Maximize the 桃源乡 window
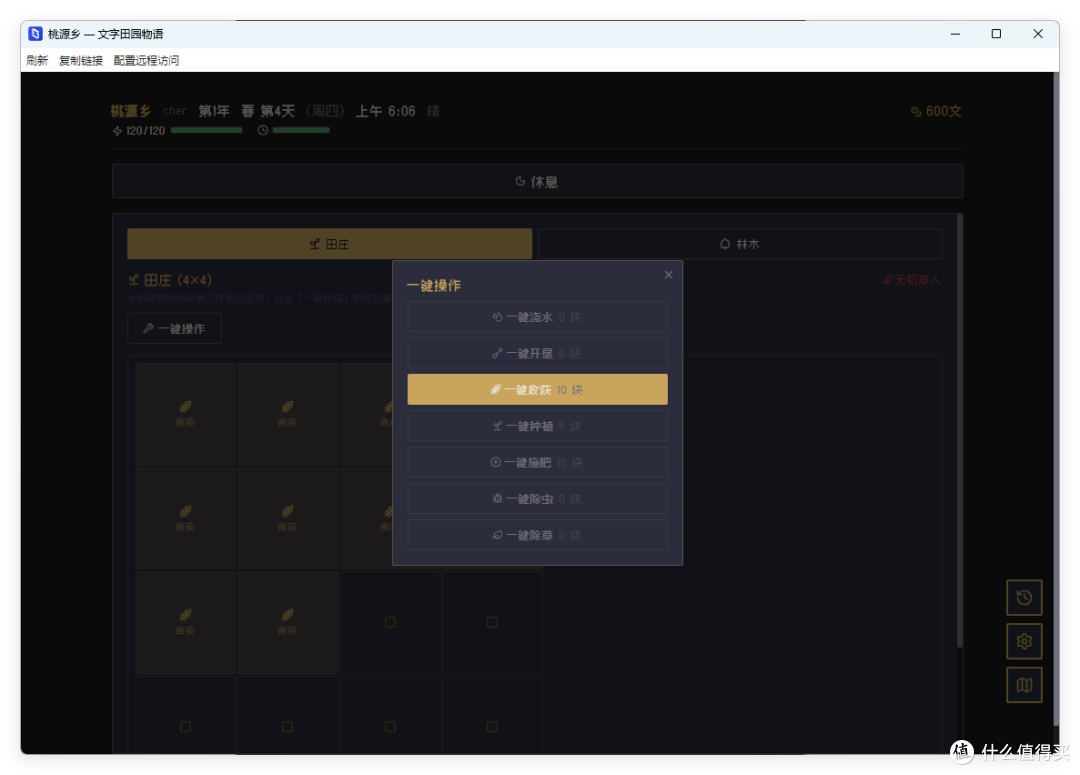This screenshot has height=775, width=1080. point(996,34)
